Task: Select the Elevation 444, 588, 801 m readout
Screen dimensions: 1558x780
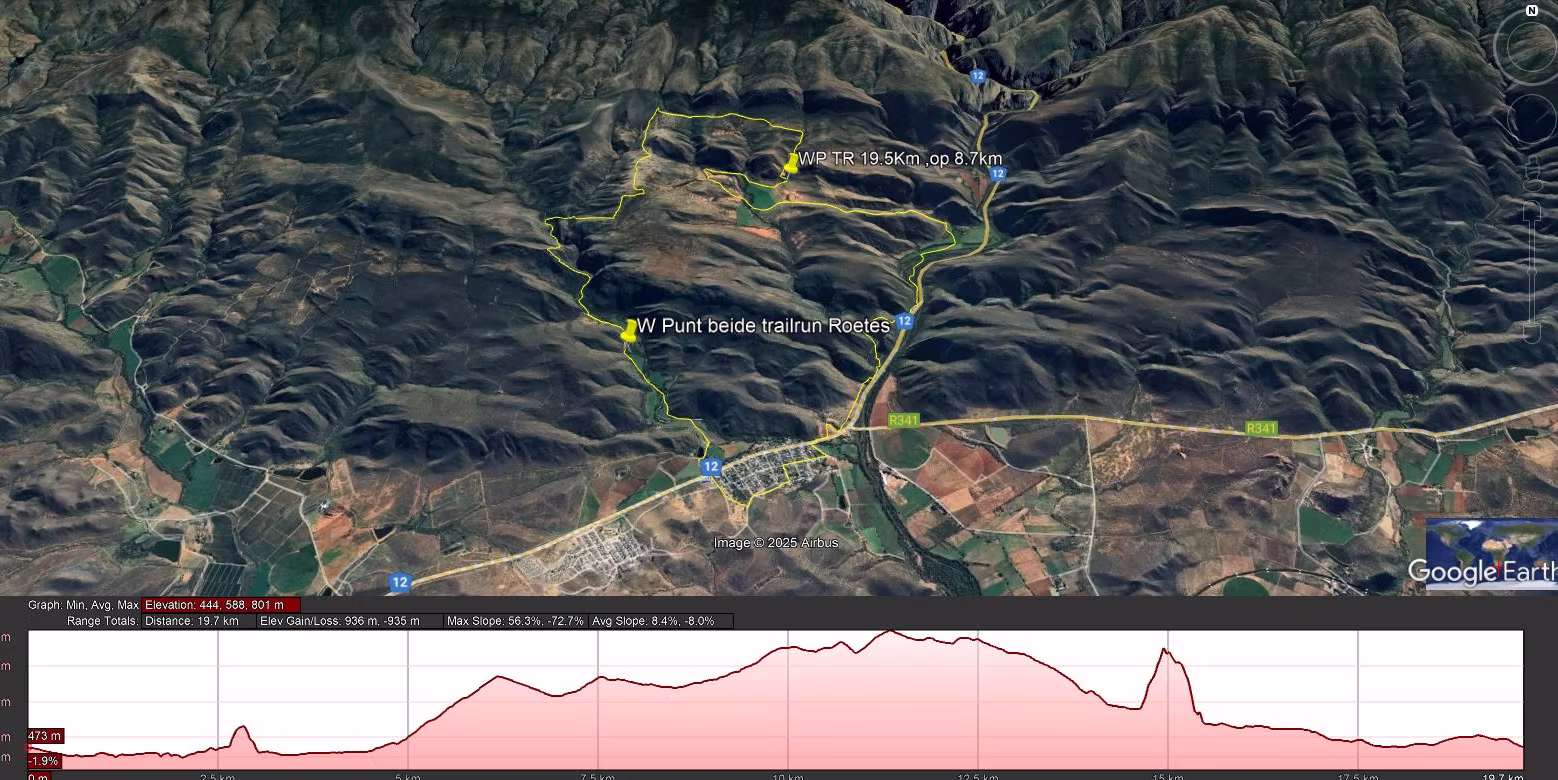Action: click(221, 605)
